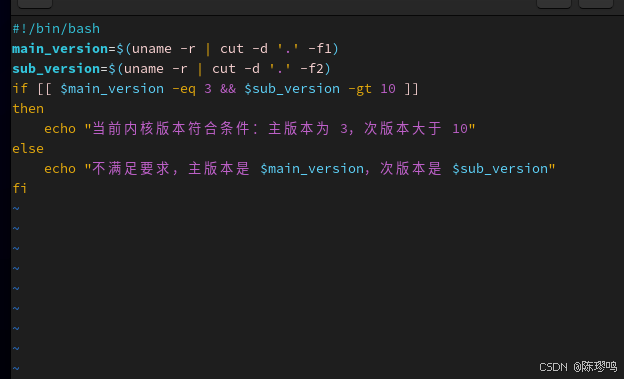Click the 当前内核版本符合条件 string text
The image size is (624, 379).
[171, 129]
